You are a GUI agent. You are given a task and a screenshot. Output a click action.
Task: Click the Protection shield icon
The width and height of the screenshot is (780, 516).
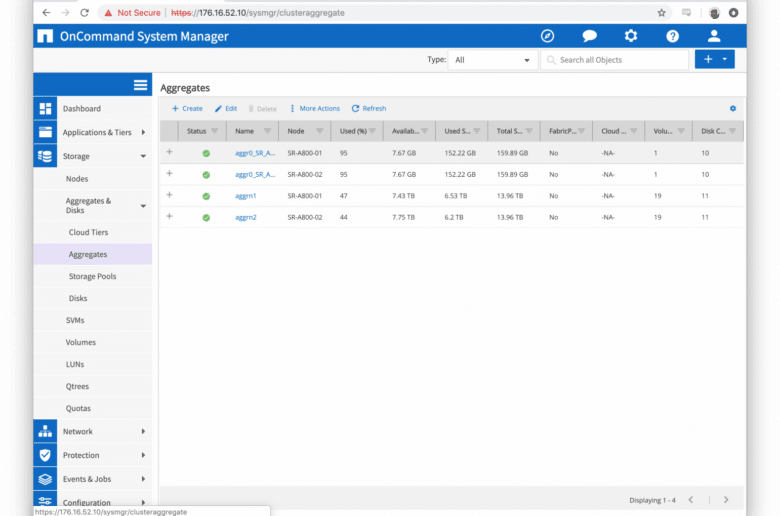(45, 455)
